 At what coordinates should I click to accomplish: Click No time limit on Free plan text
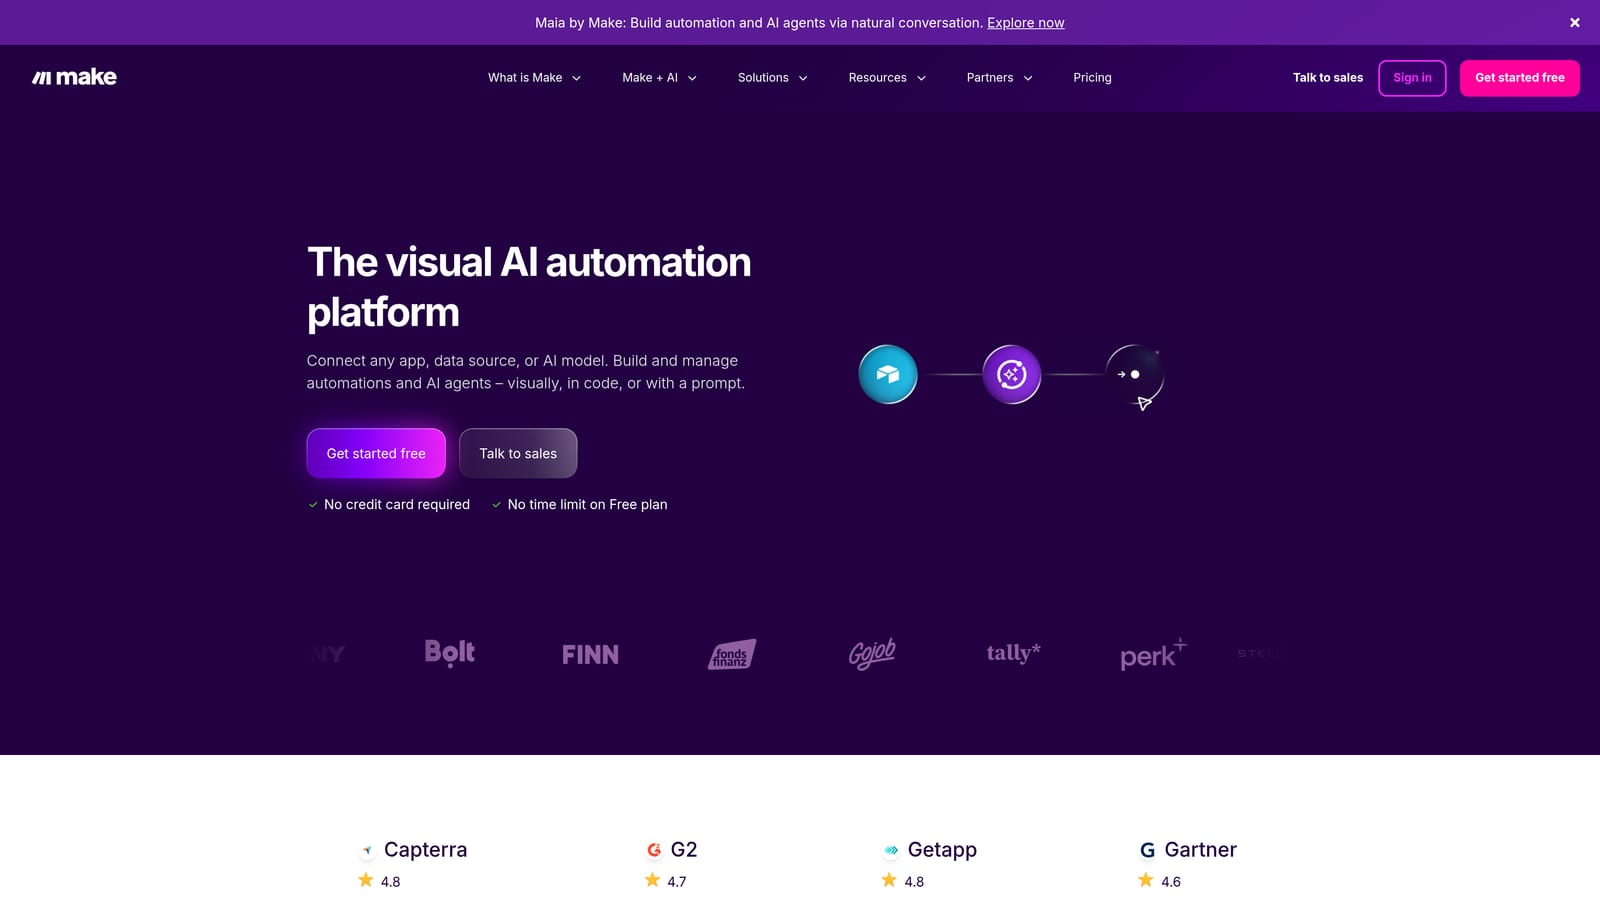click(587, 505)
